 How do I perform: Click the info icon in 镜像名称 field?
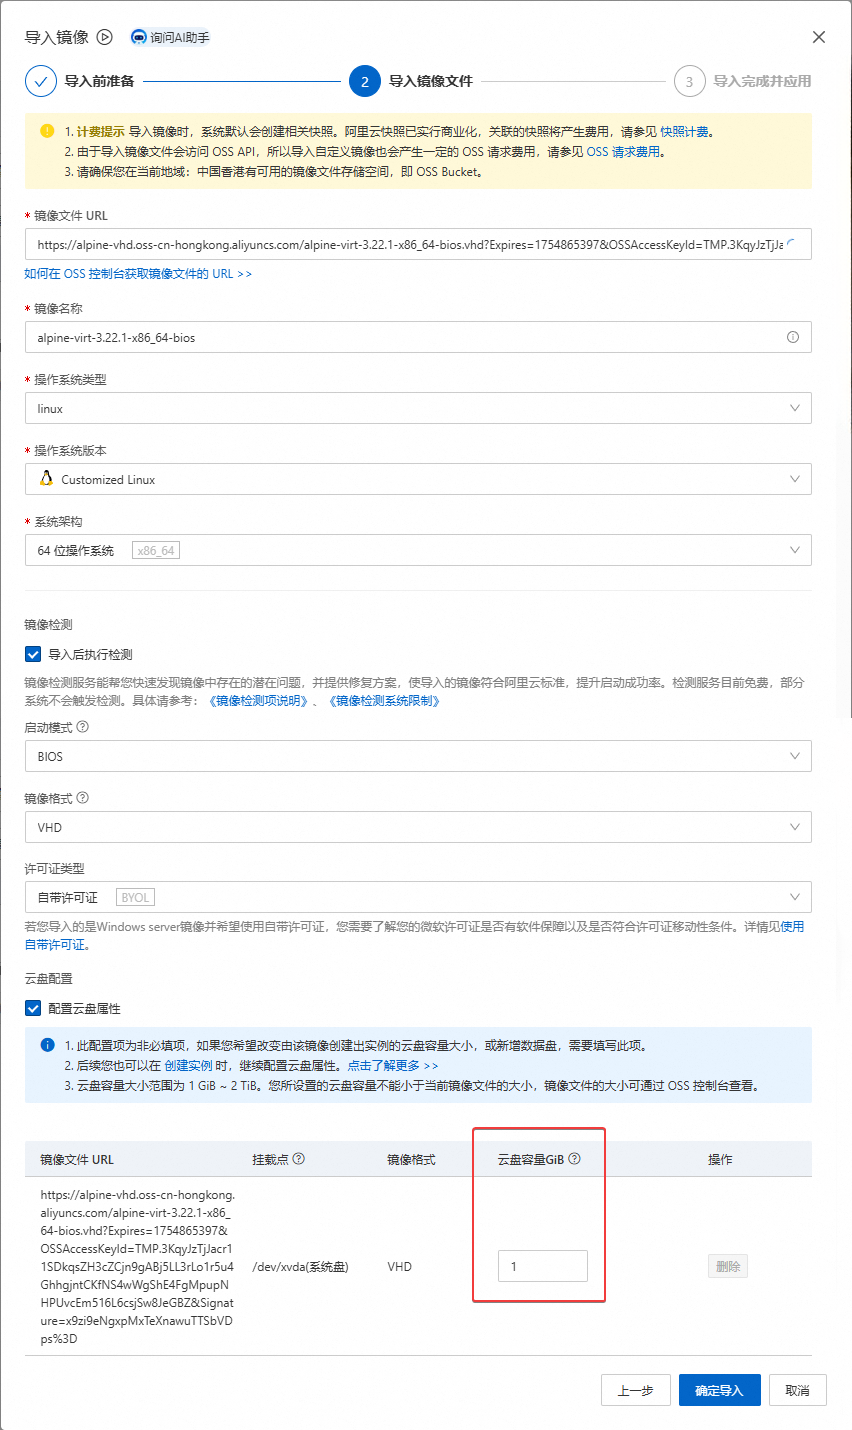[793, 337]
